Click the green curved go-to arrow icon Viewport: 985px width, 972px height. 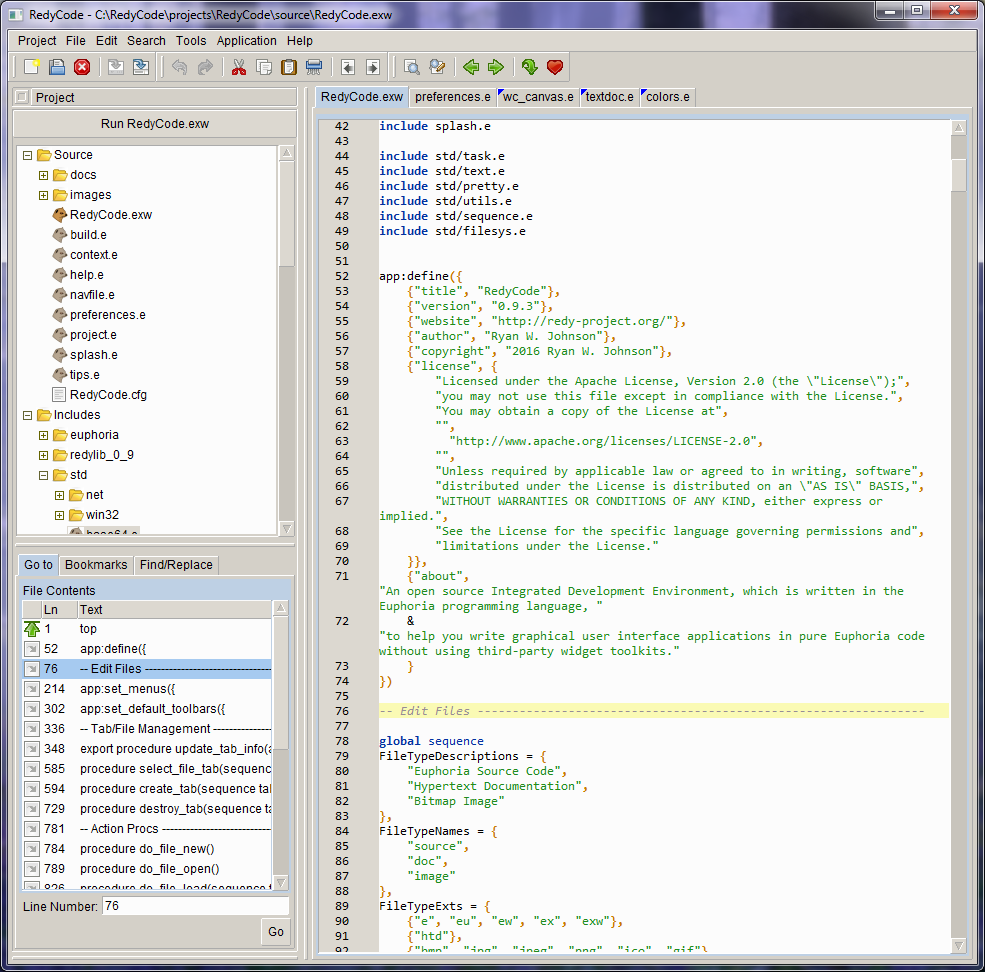tap(530, 67)
